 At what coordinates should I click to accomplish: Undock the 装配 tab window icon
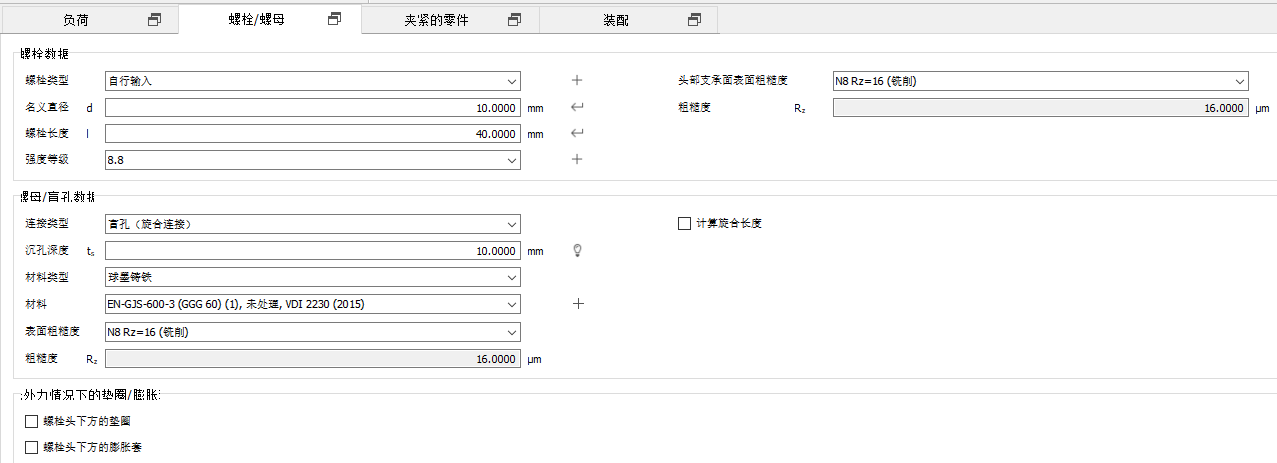point(694,20)
